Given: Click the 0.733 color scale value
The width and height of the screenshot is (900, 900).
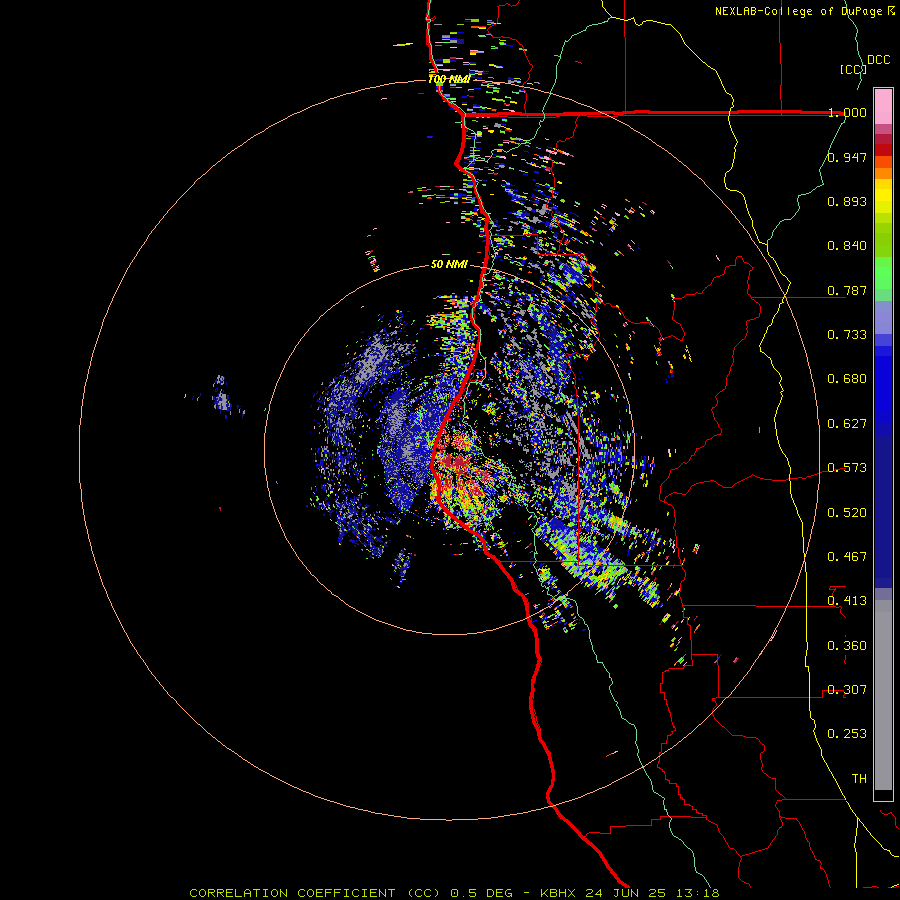Looking at the screenshot, I should (847, 335).
